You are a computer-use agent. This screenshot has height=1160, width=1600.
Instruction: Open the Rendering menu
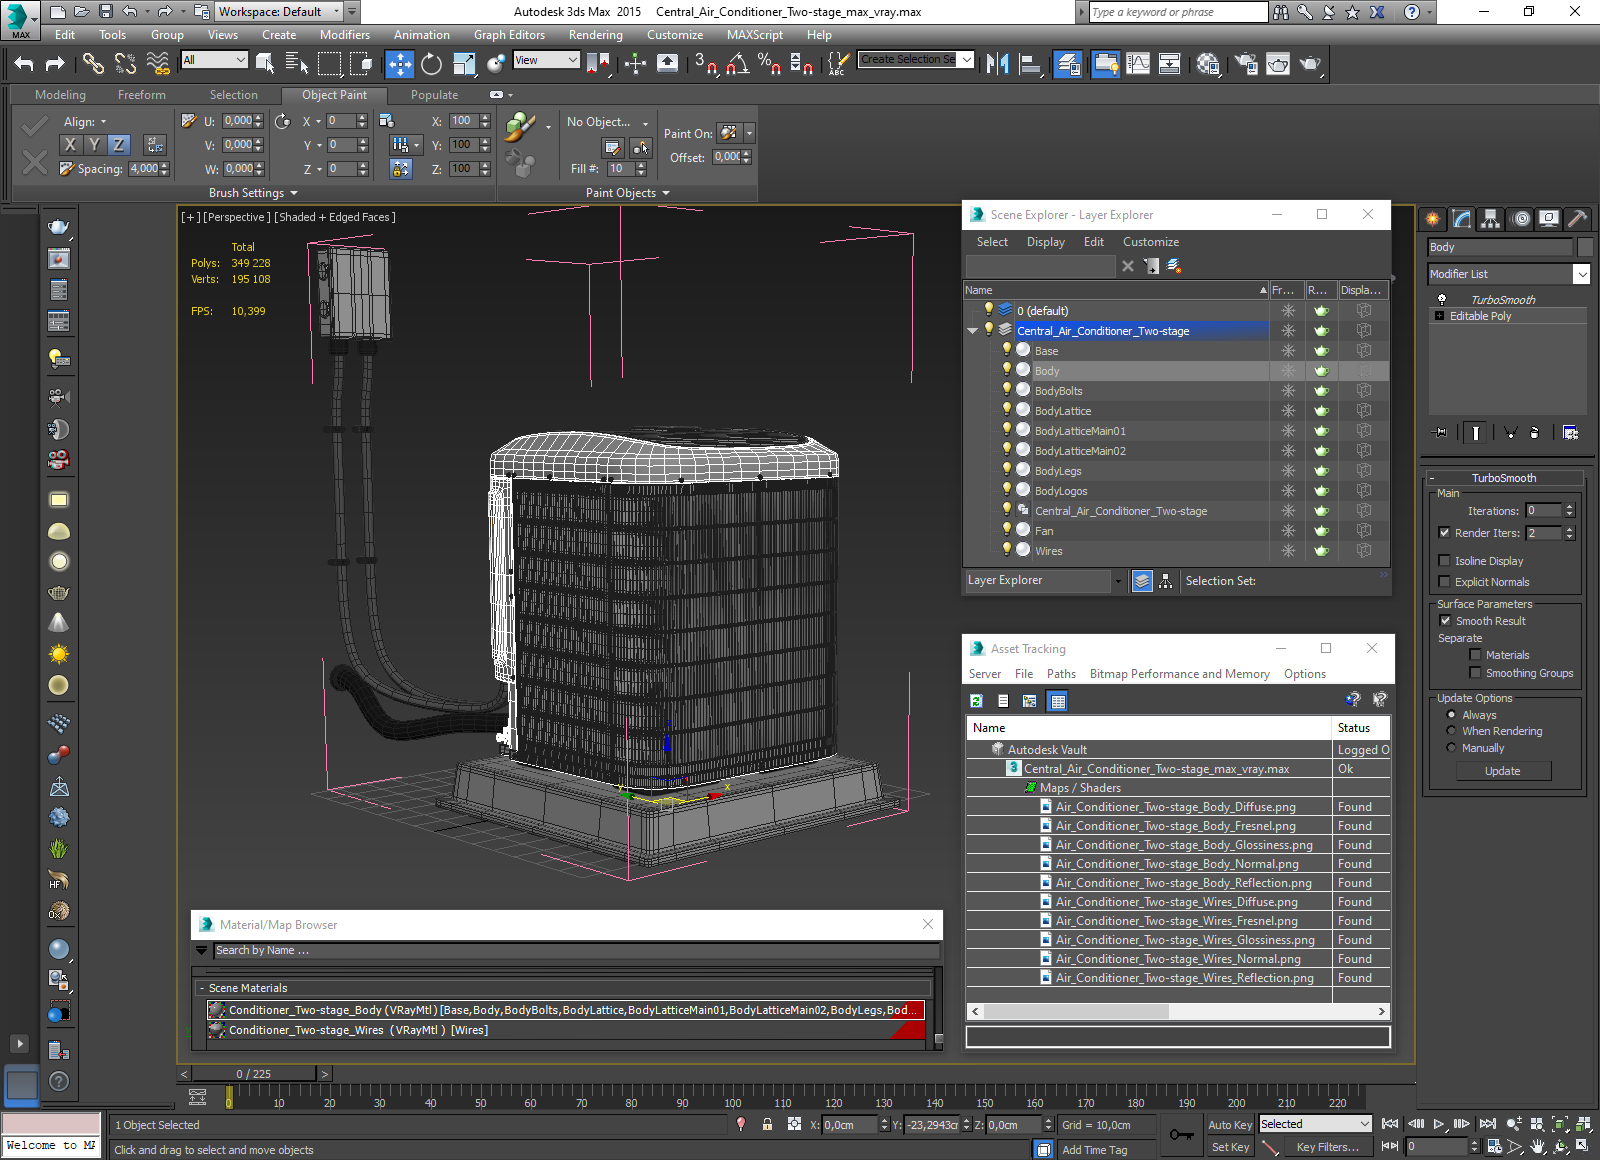click(x=596, y=35)
